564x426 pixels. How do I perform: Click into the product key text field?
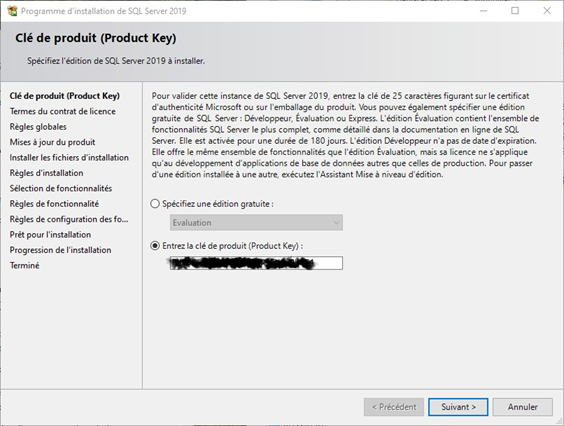coord(256,263)
